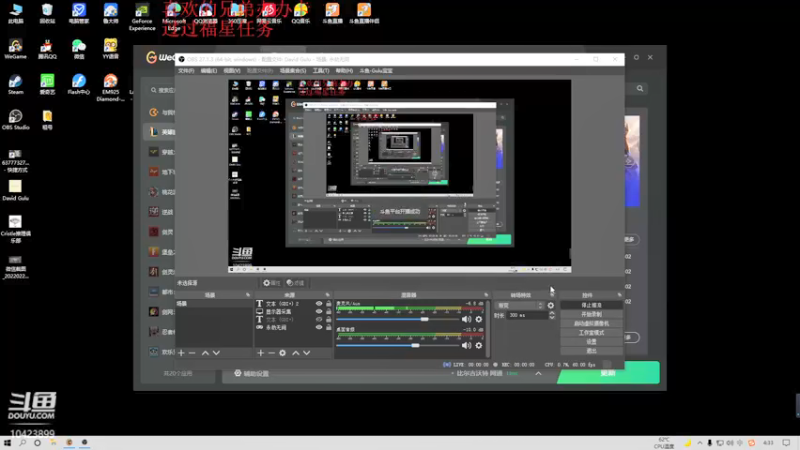The width and height of the screenshot is (800, 450).
Task: Add a scene with the plus icon in 场景 panel
Action: coord(181,353)
